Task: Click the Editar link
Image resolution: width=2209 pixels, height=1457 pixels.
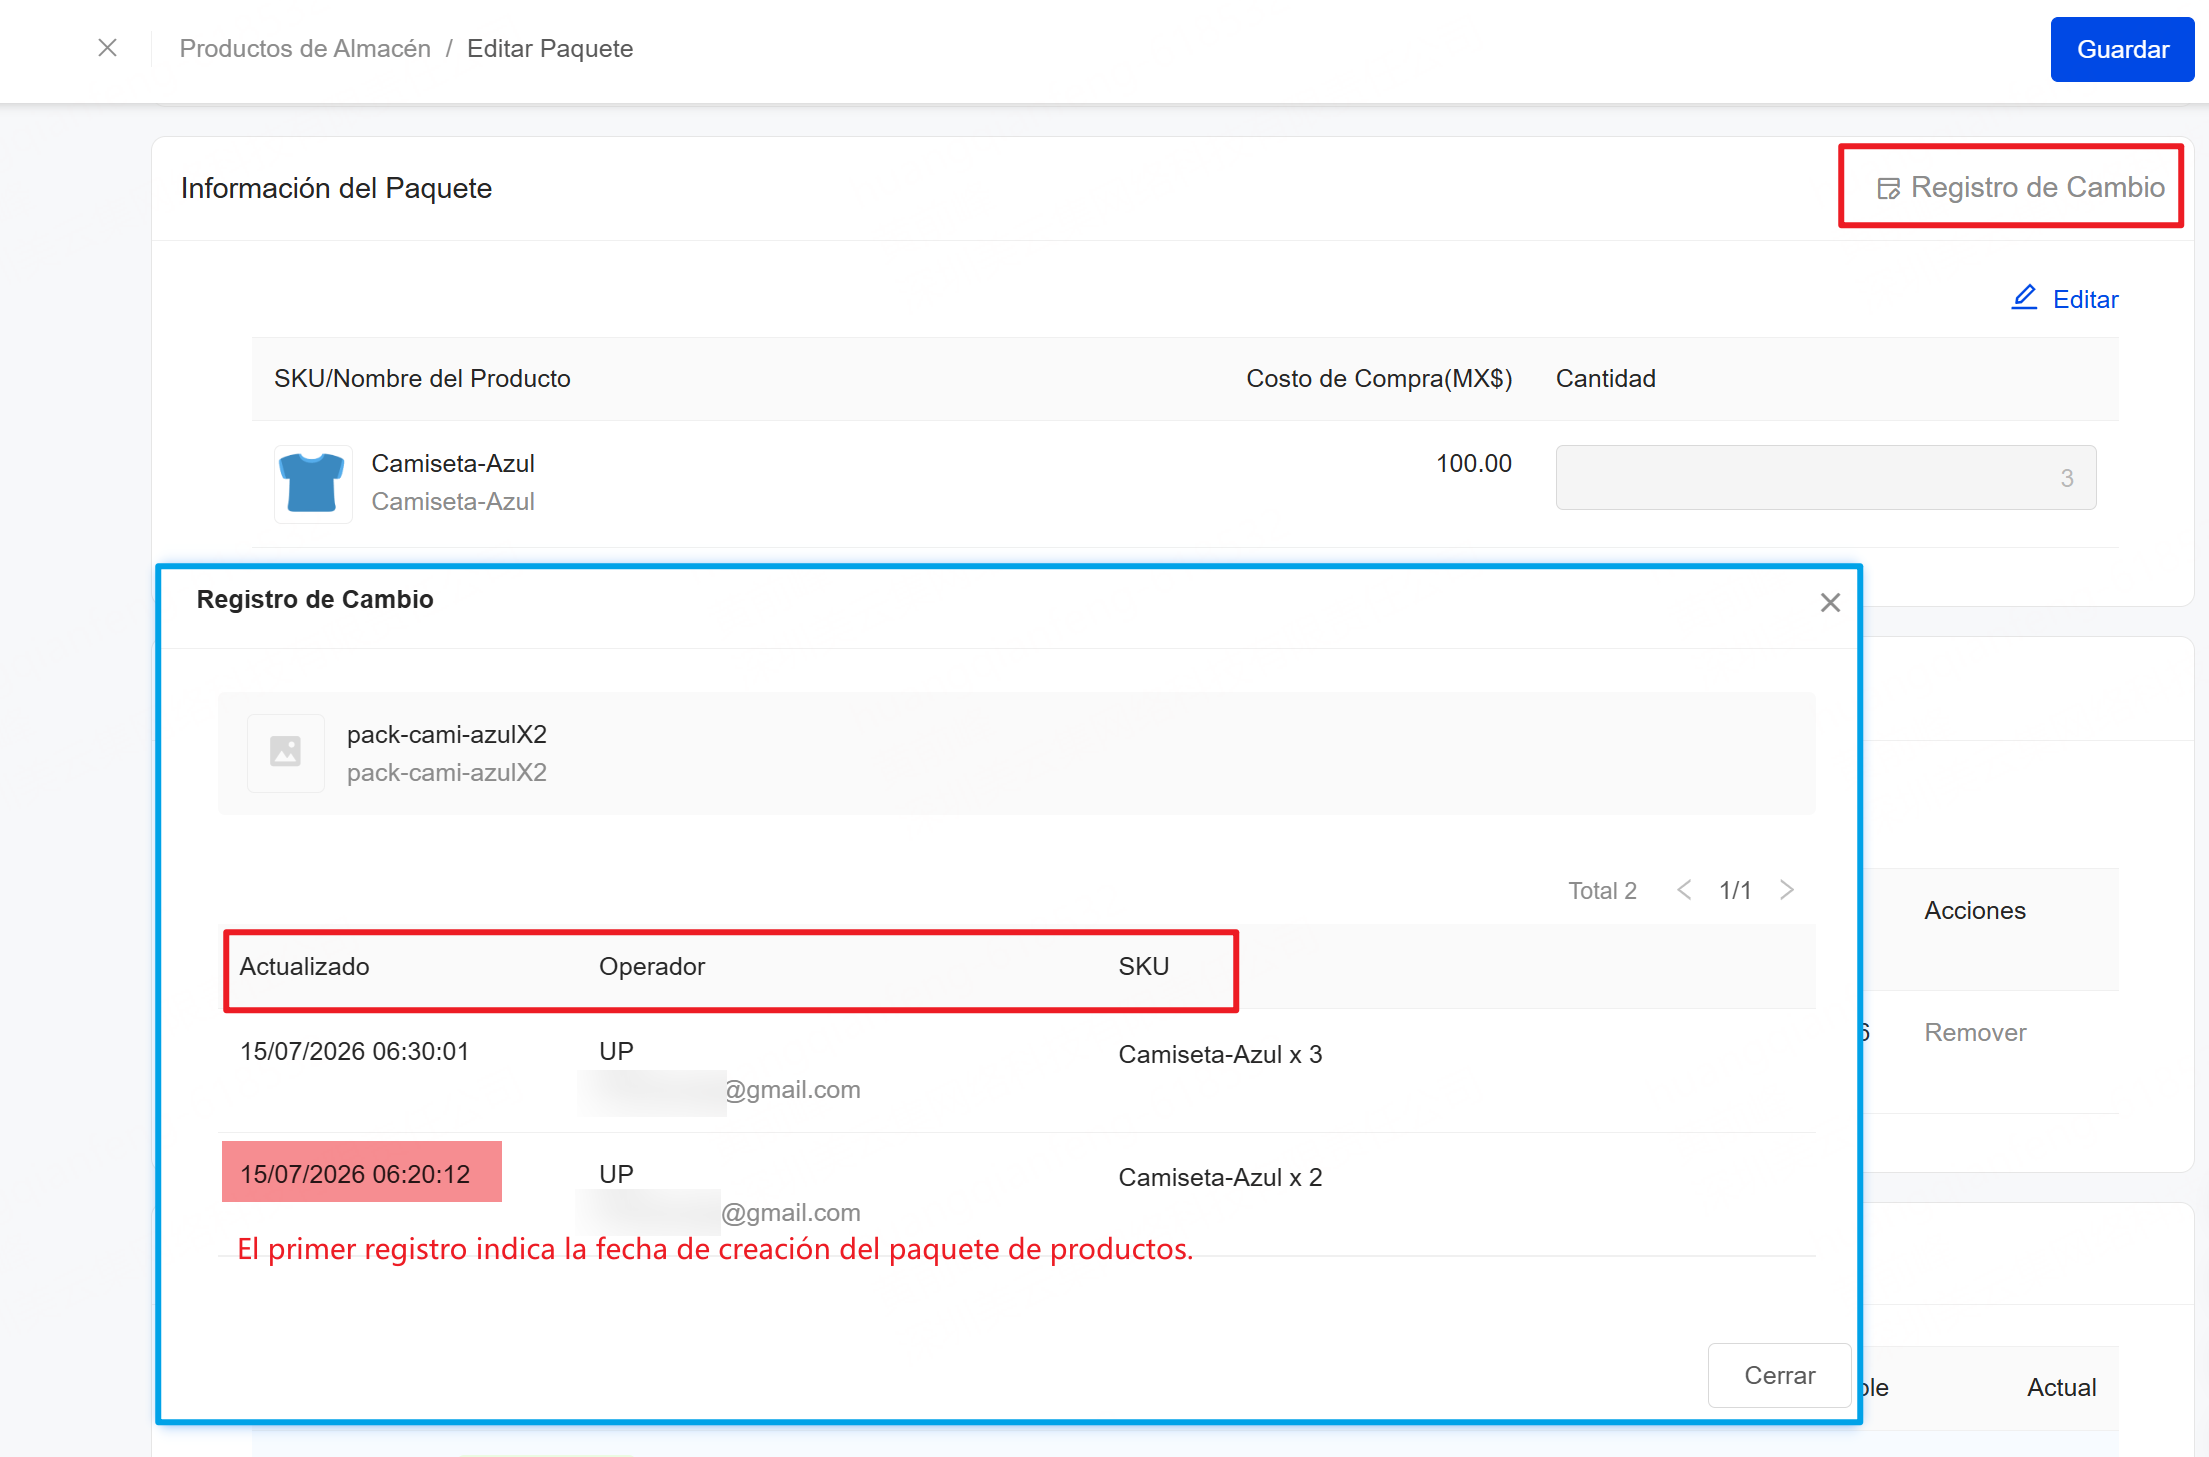Action: pyautogui.click(x=2085, y=298)
